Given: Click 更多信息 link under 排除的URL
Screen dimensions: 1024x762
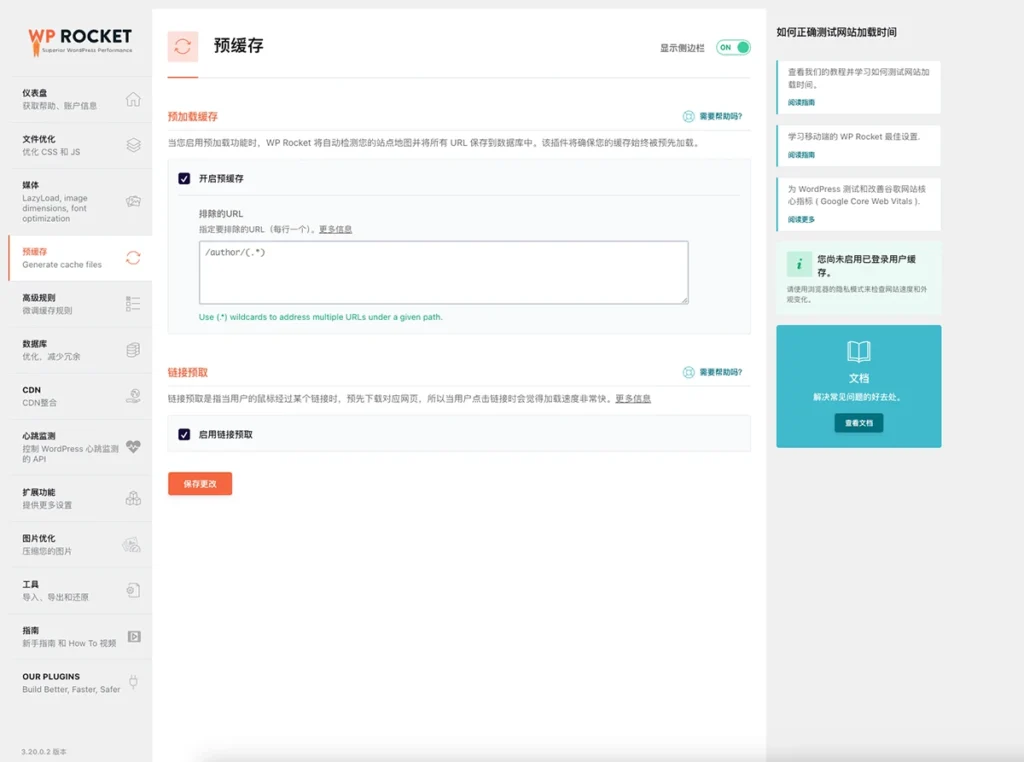Looking at the screenshot, I should coord(335,229).
